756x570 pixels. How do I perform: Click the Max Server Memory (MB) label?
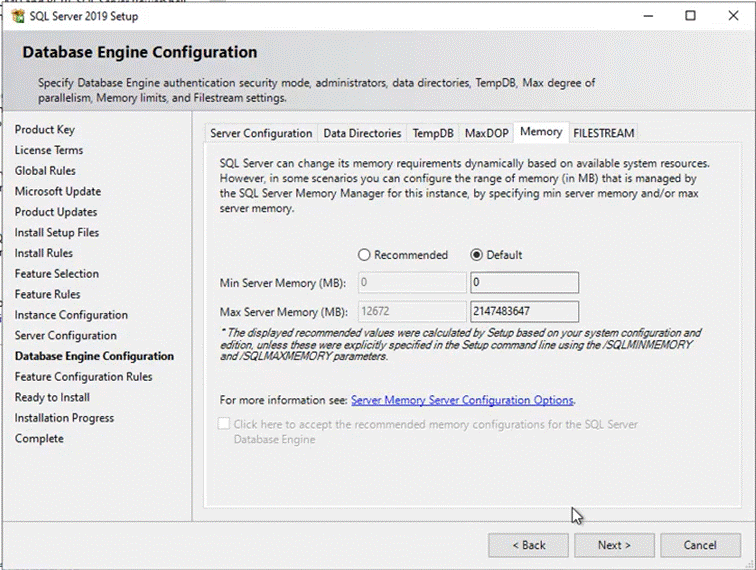pyautogui.click(x=284, y=312)
